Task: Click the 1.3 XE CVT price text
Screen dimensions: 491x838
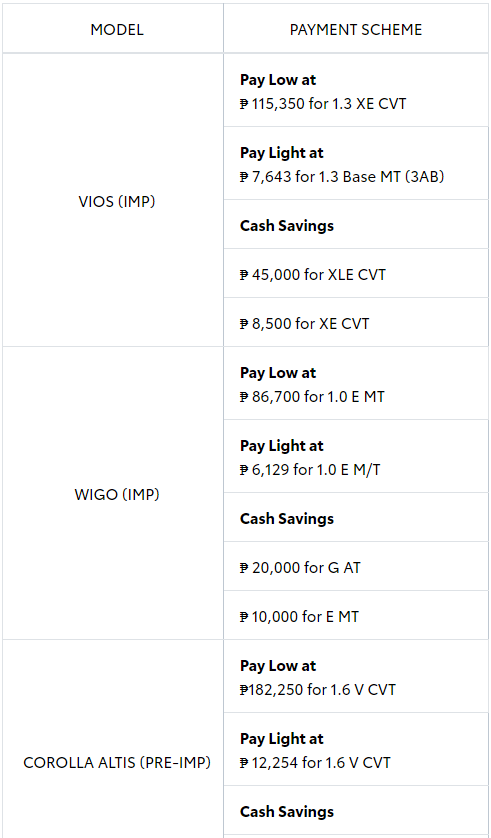Action: [x=323, y=103]
